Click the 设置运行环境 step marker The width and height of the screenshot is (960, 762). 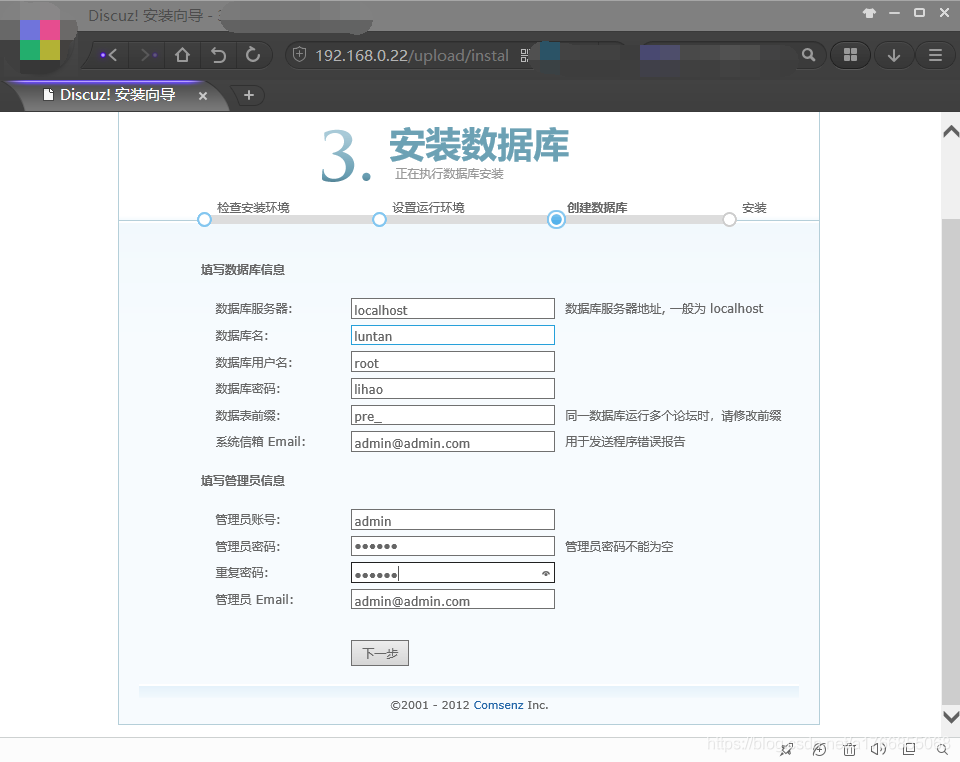click(380, 219)
